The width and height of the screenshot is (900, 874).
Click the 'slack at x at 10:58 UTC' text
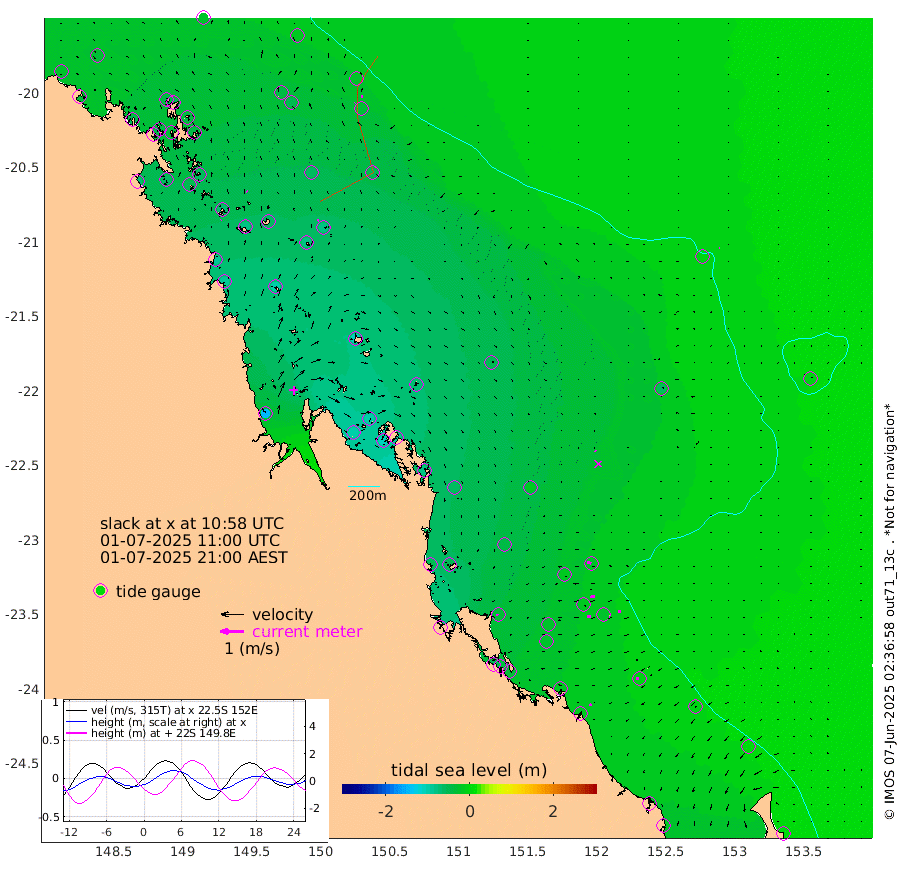(x=192, y=523)
